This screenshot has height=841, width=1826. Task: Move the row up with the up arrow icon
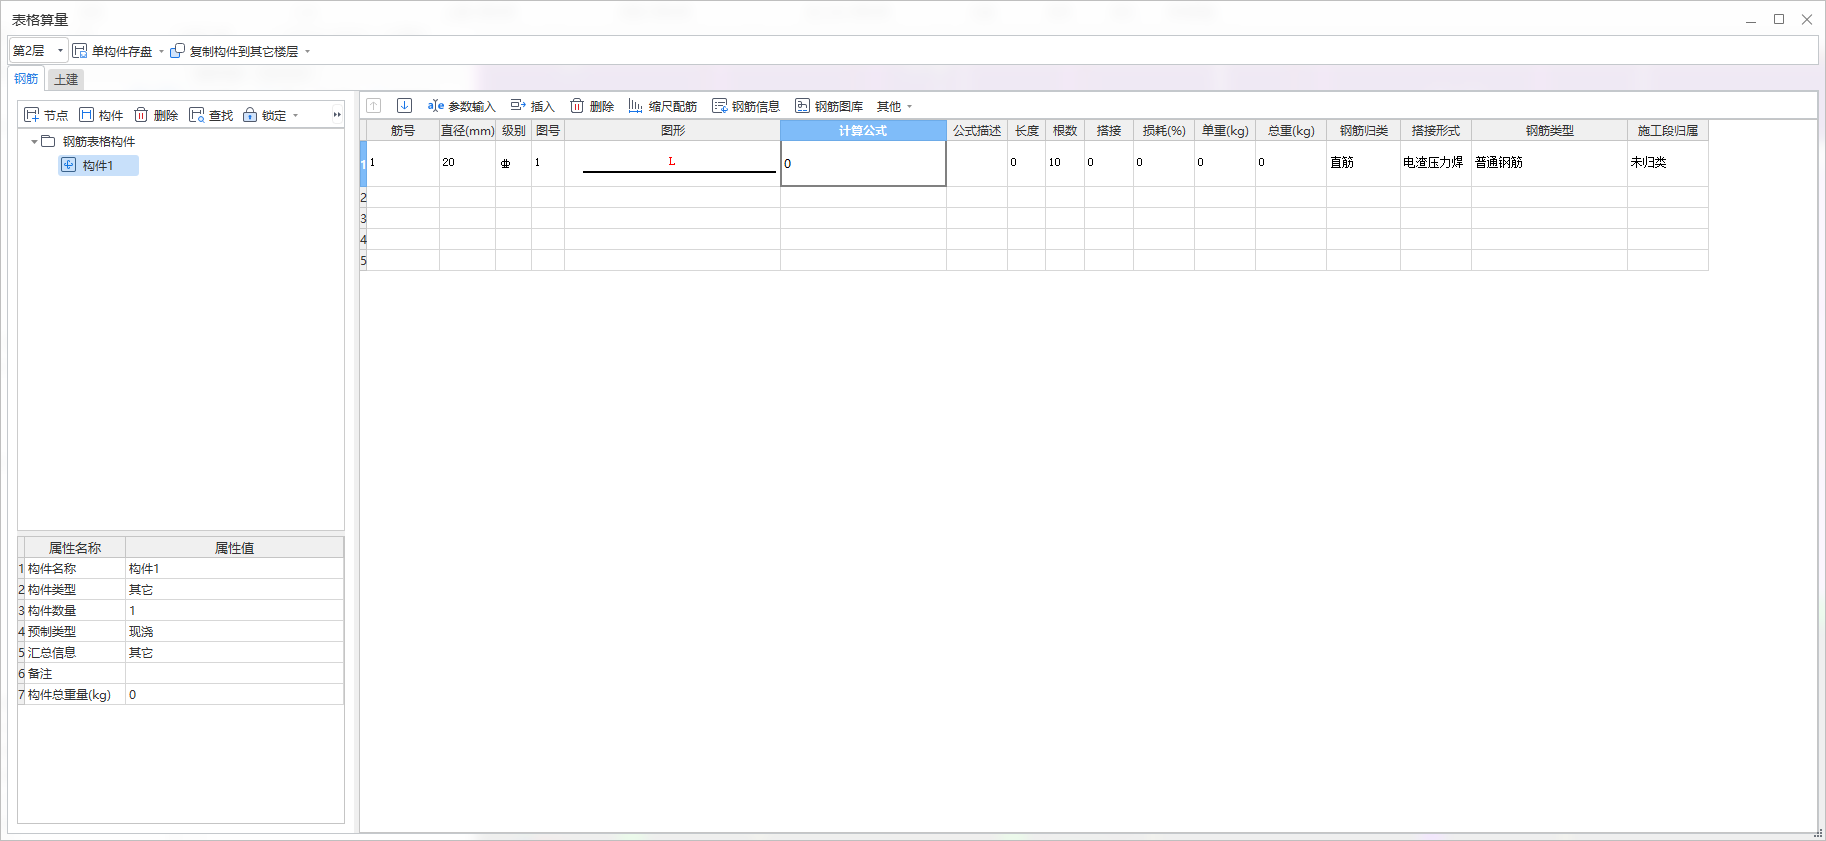[374, 106]
